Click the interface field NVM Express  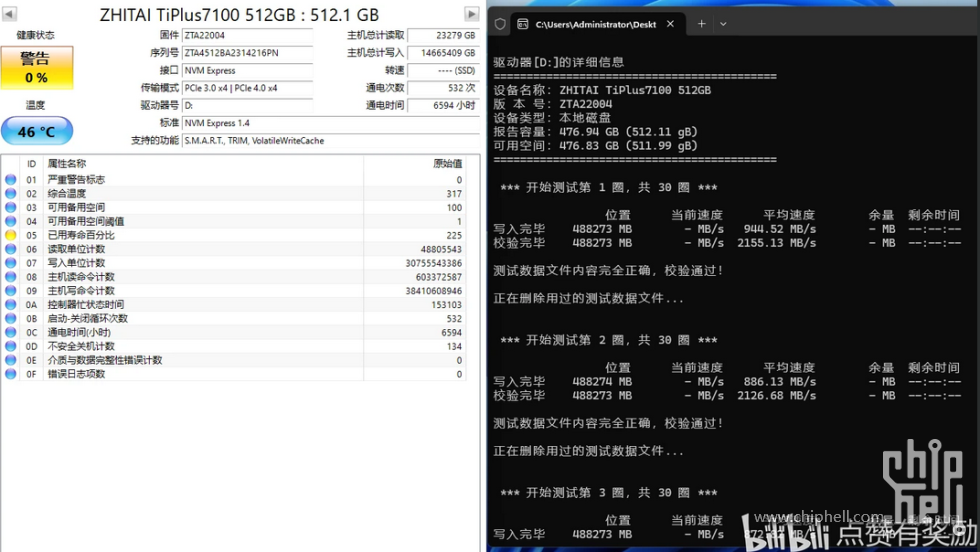tap(248, 71)
